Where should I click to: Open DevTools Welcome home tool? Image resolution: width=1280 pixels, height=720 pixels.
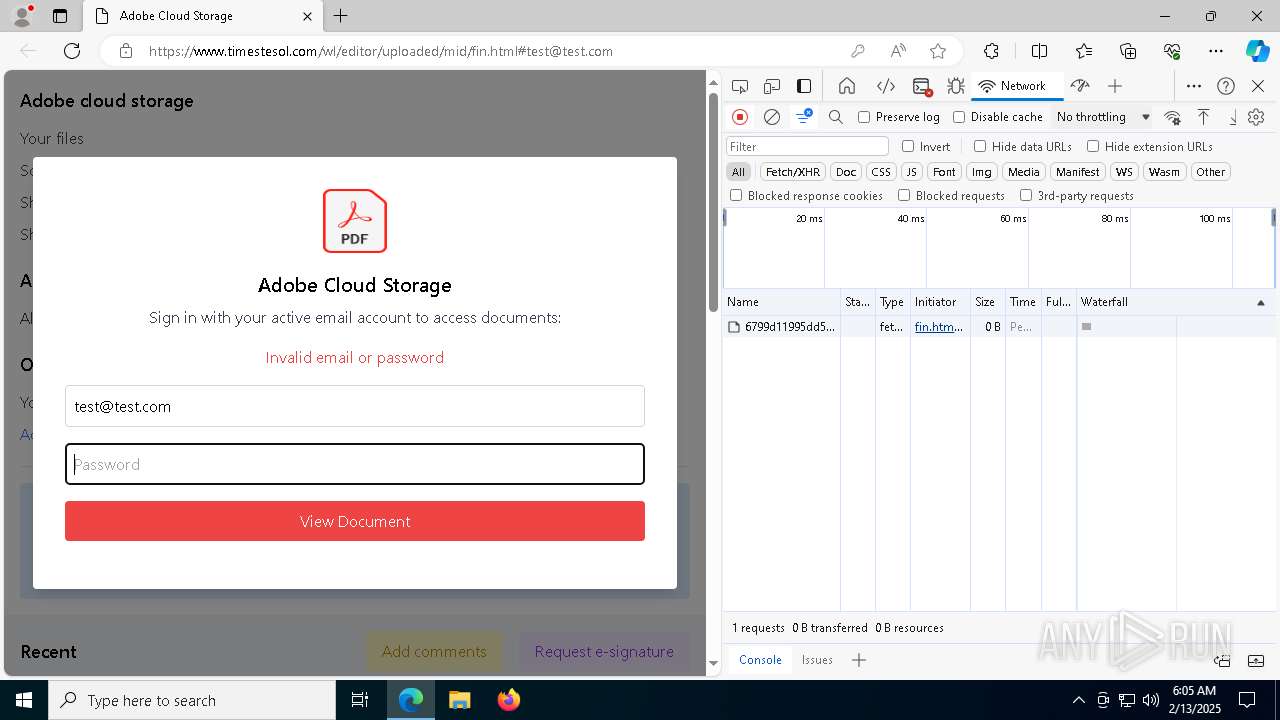(x=847, y=86)
